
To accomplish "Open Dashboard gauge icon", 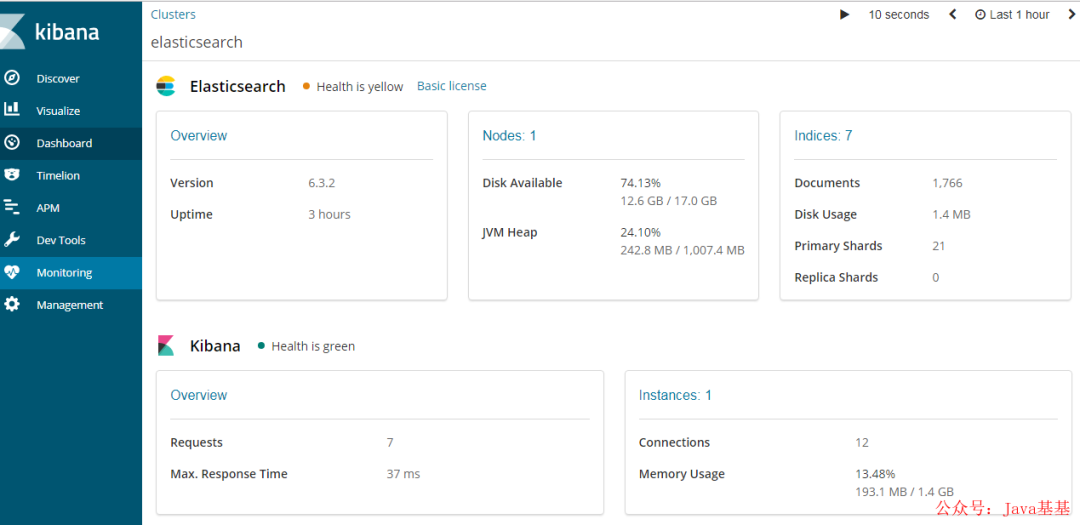I will 12,143.
